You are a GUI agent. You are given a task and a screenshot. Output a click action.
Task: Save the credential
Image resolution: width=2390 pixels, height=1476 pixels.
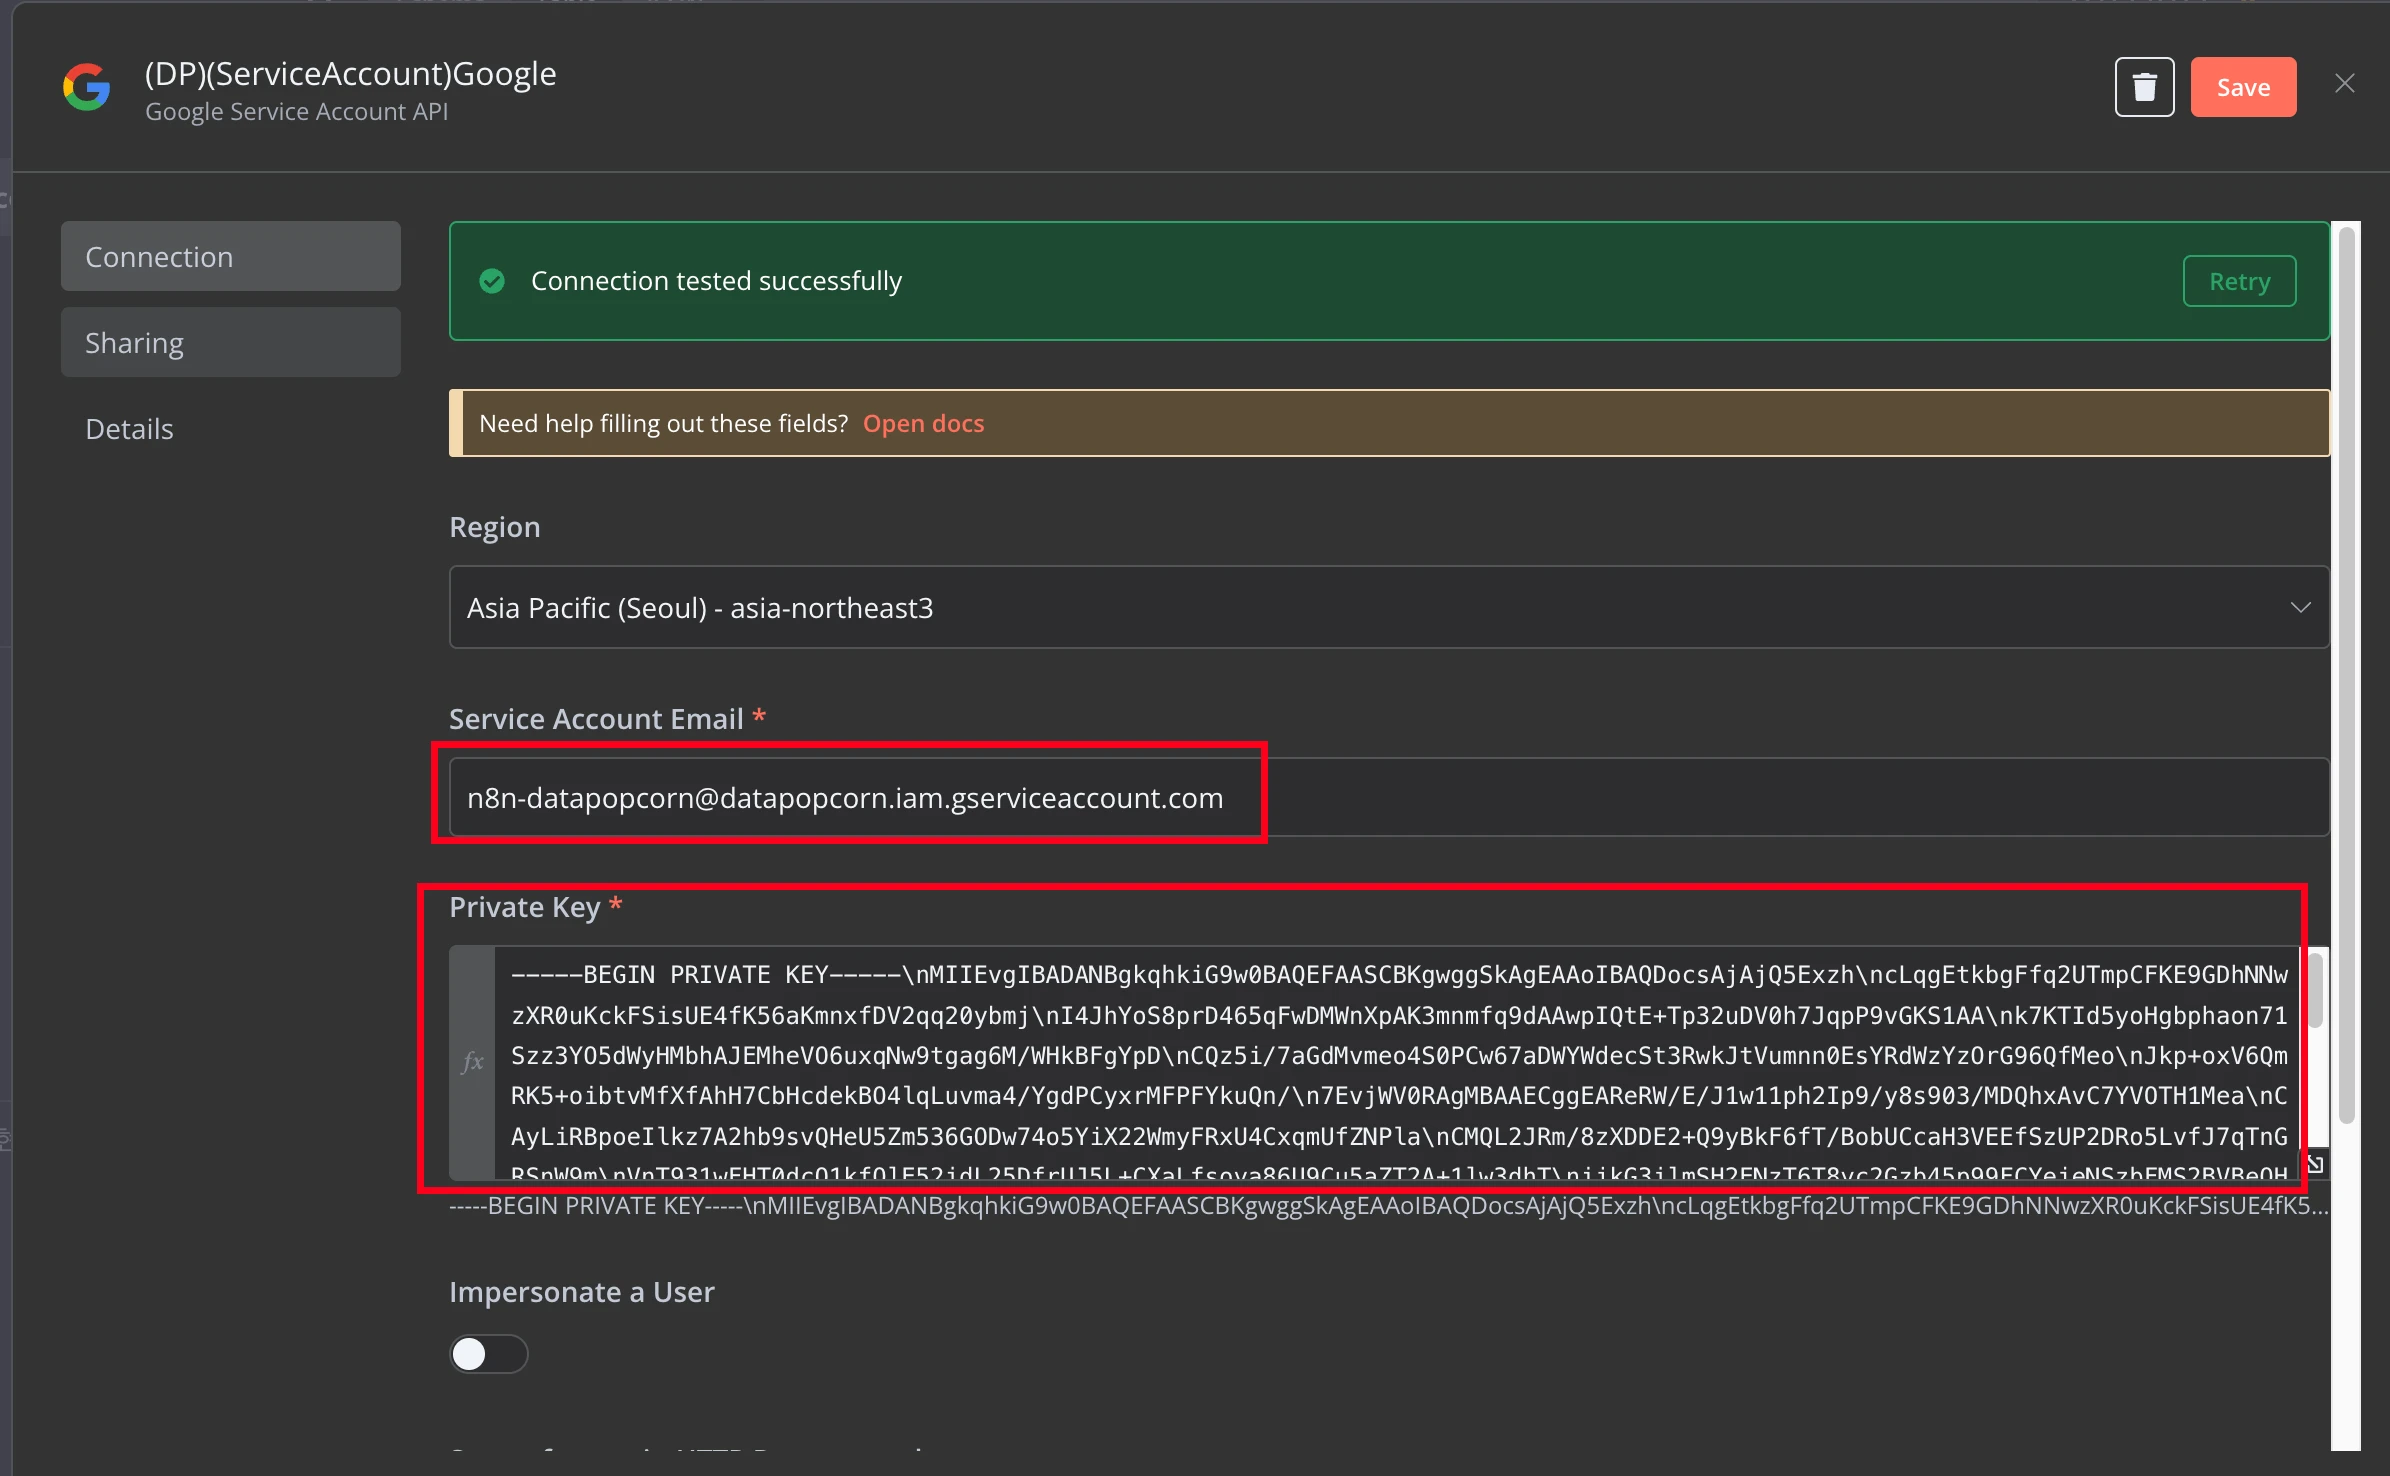pyautogui.click(x=2243, y=87)
